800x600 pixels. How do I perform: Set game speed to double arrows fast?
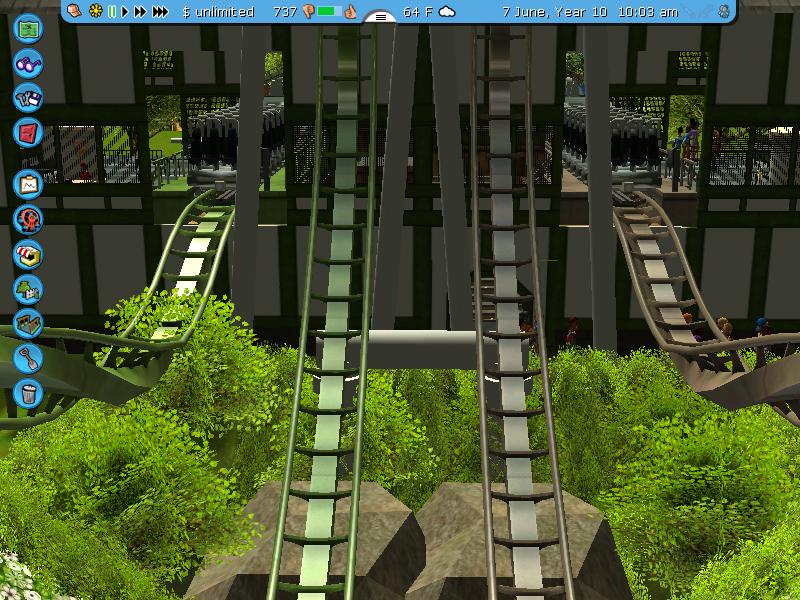140,11
